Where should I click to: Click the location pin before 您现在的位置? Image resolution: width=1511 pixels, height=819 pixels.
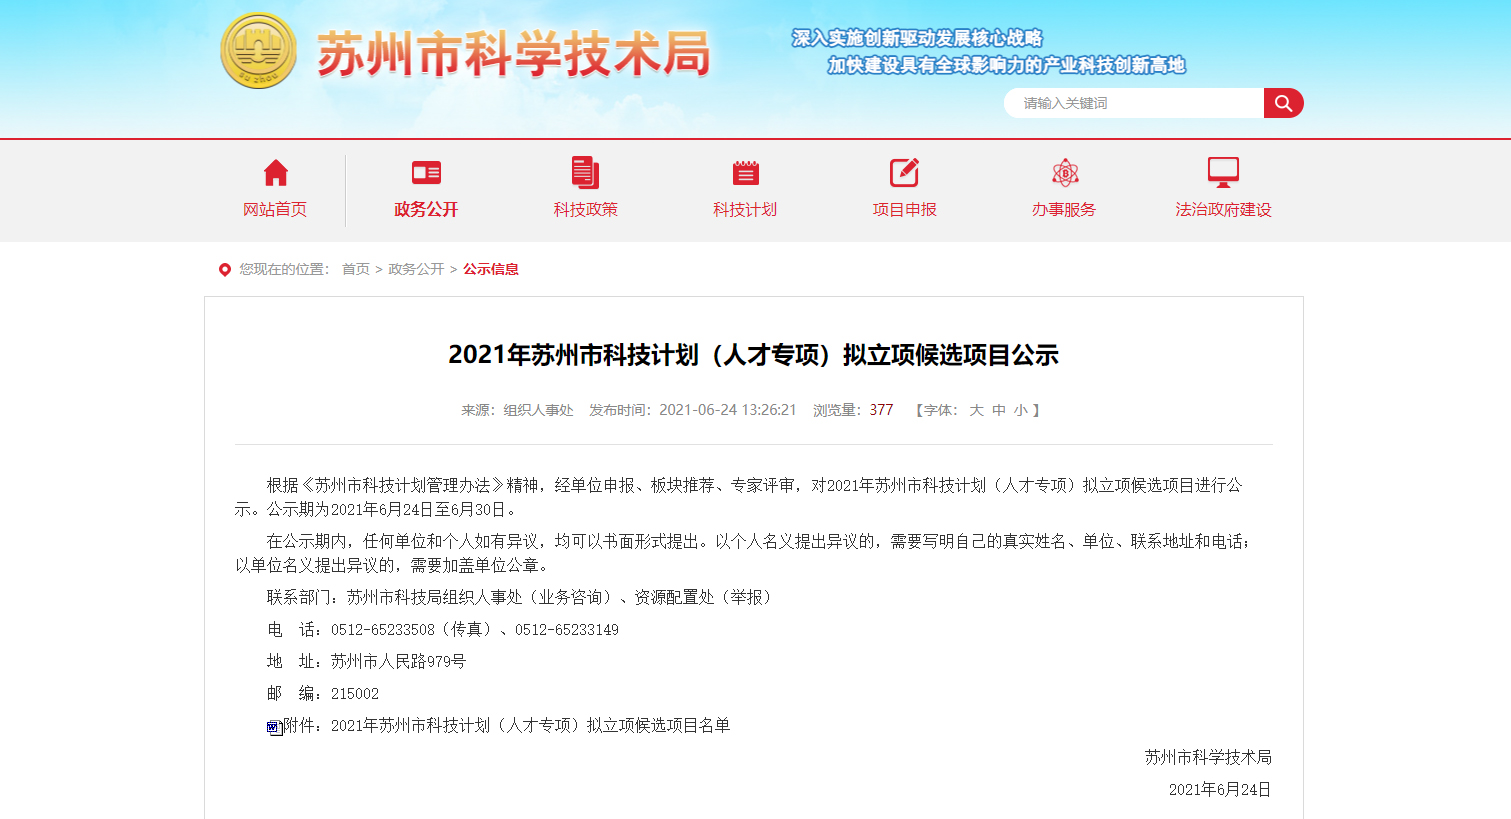coord(225,269)
